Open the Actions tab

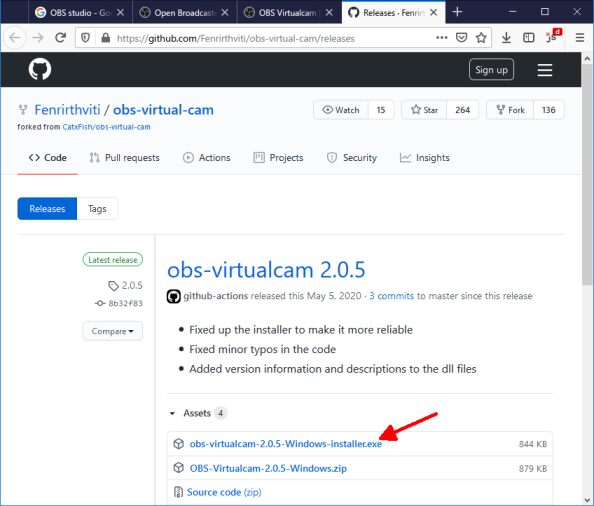pyautogui.click(x=207, y=158)
